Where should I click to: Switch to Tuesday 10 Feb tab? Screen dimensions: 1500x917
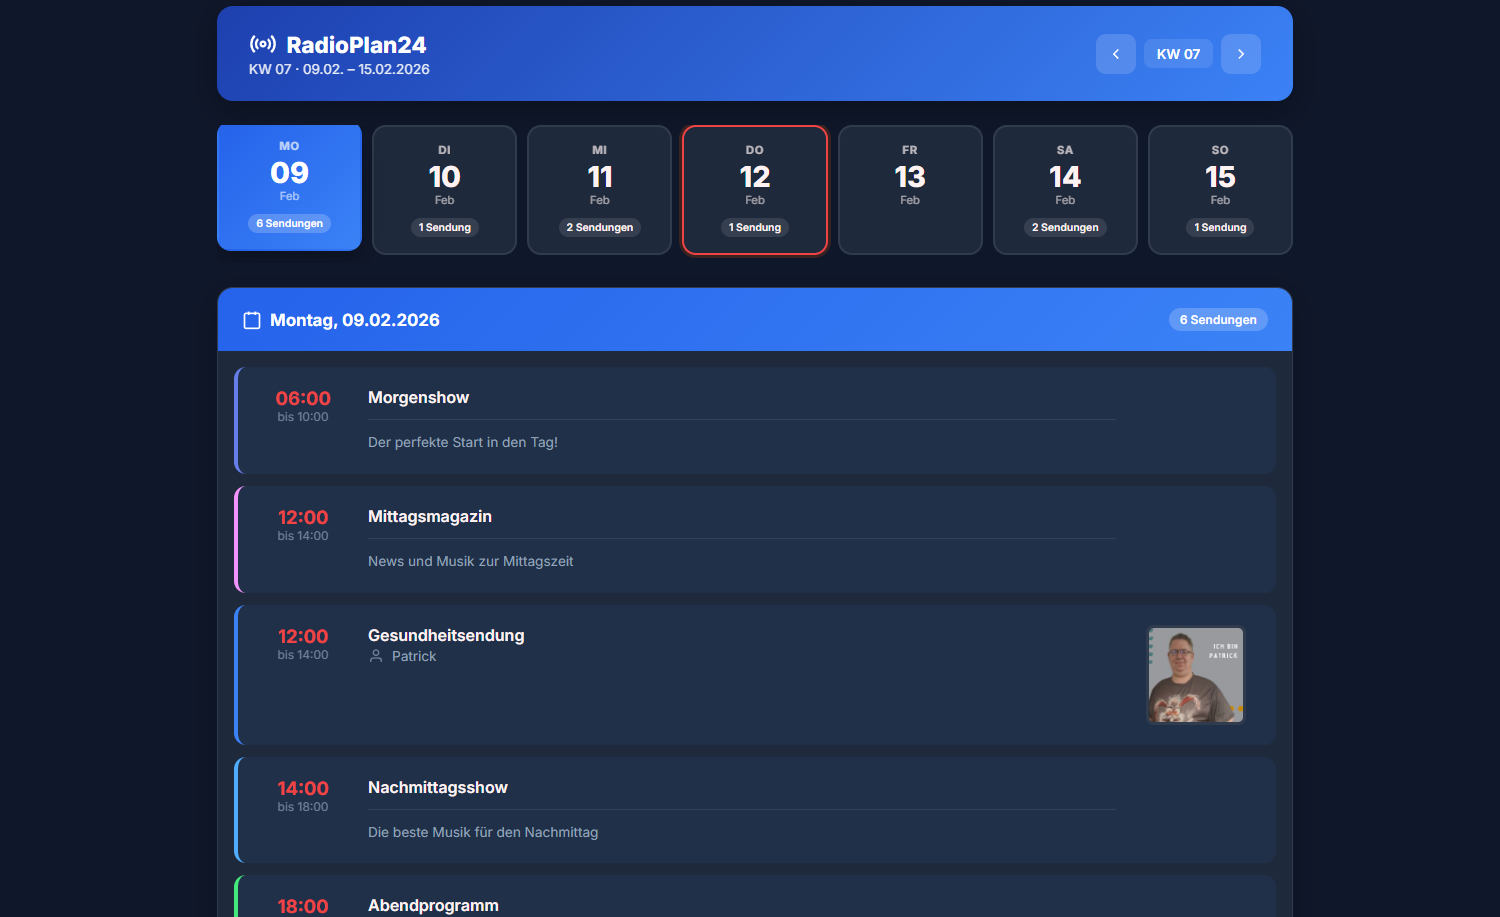(x=444, y=190)
